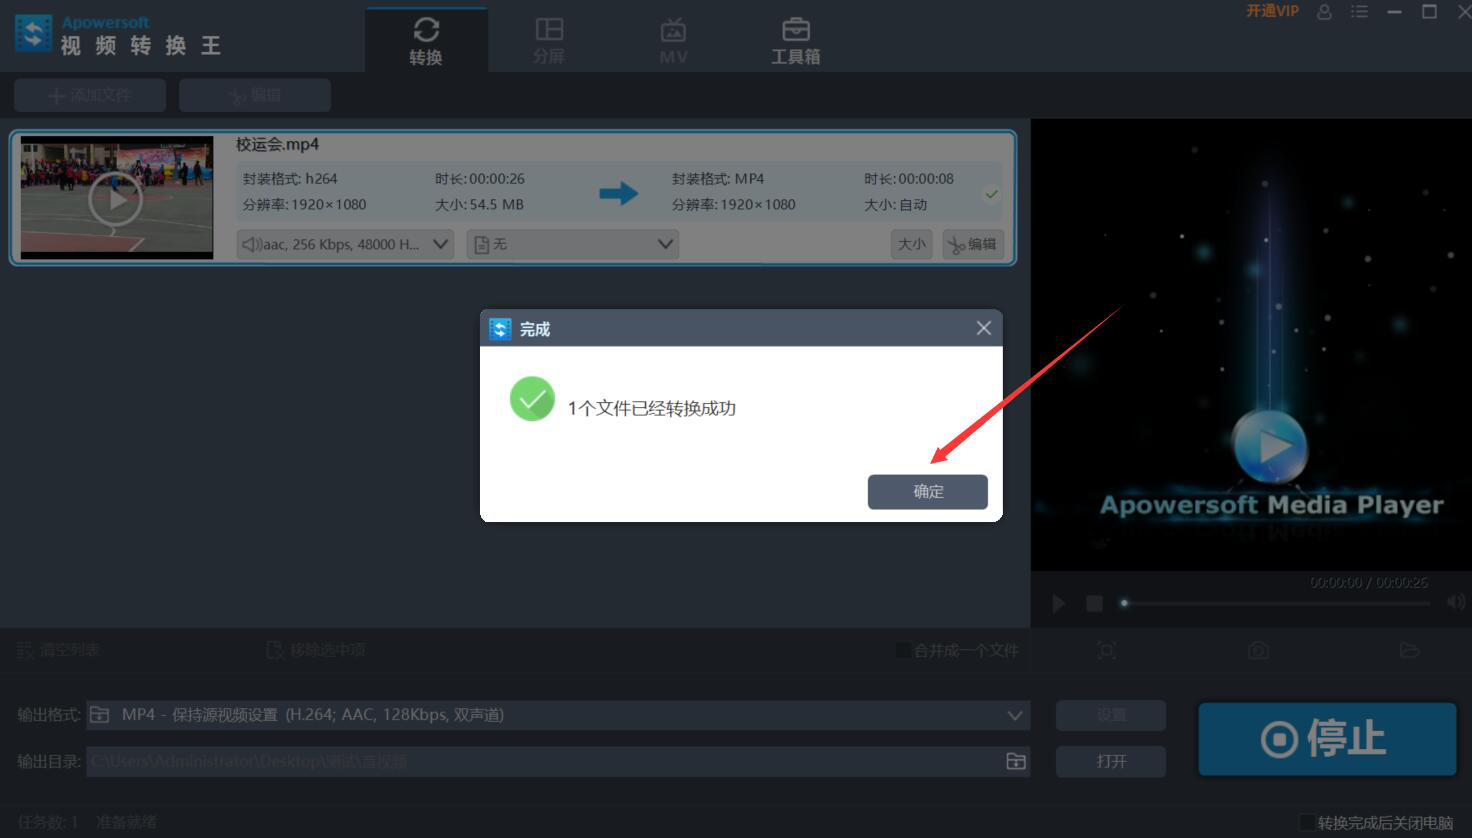1472x838 pixels.
Task: Click the 封装格式: h264 source info
Action: (x=290, y=179)
